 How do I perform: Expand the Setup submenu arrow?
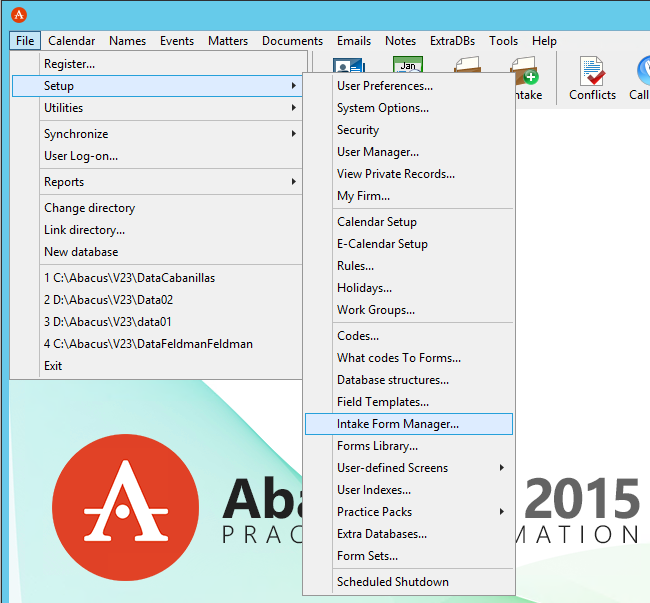293,86
